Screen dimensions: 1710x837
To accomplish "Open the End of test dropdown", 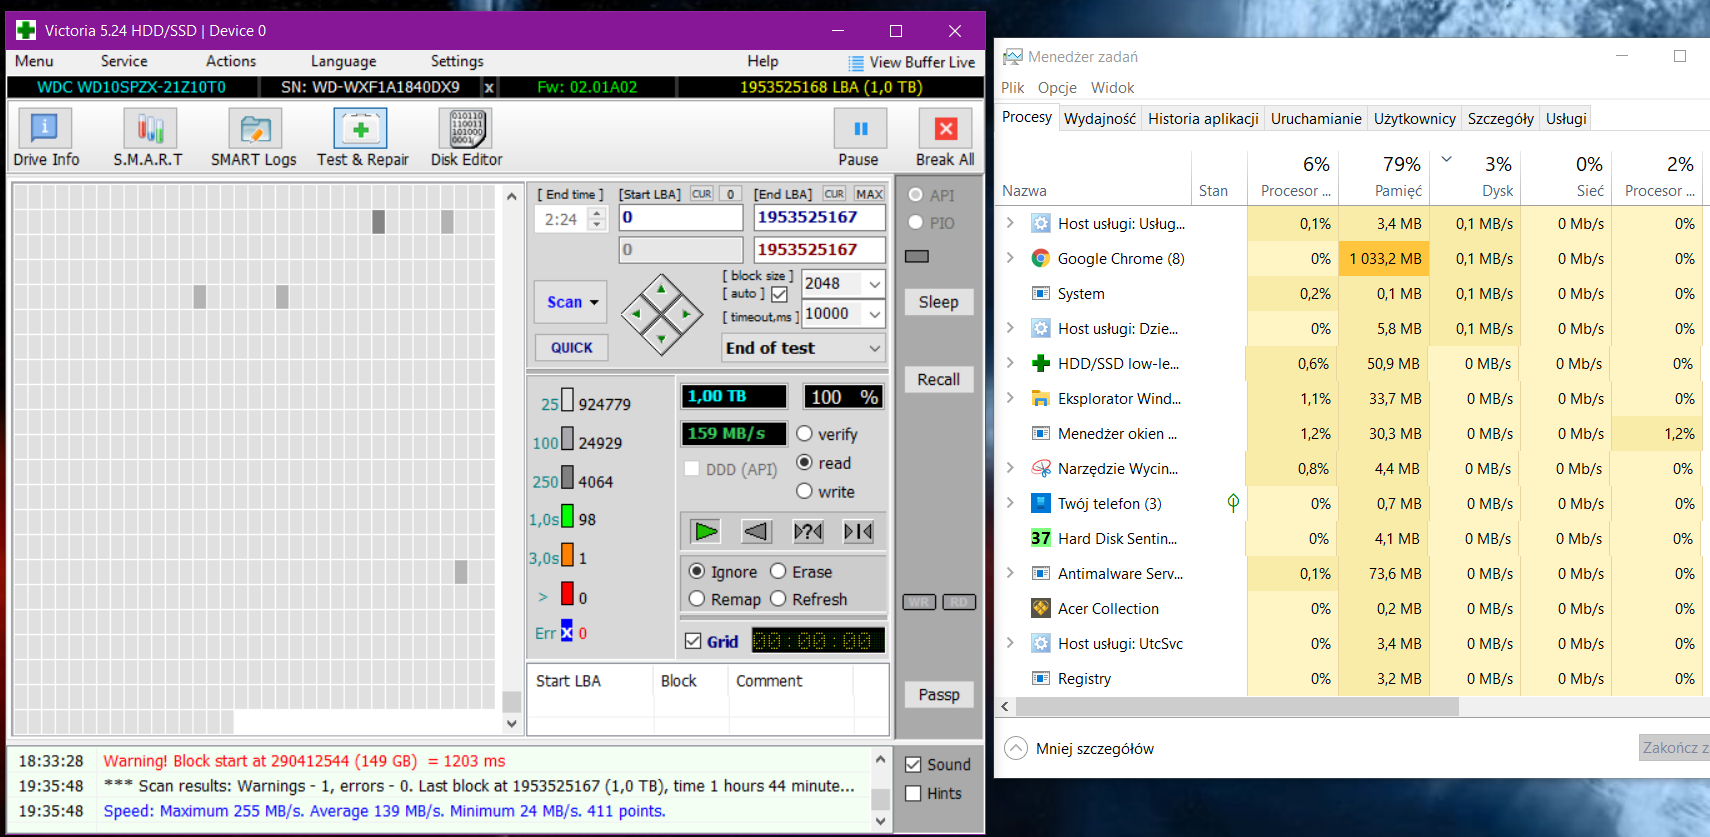I will (875, 348).
